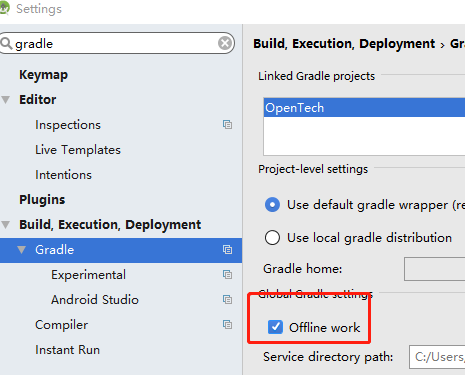Screen dimensions: 465x375
Task: Open the Keymap settings page
Action: [43, 75]
